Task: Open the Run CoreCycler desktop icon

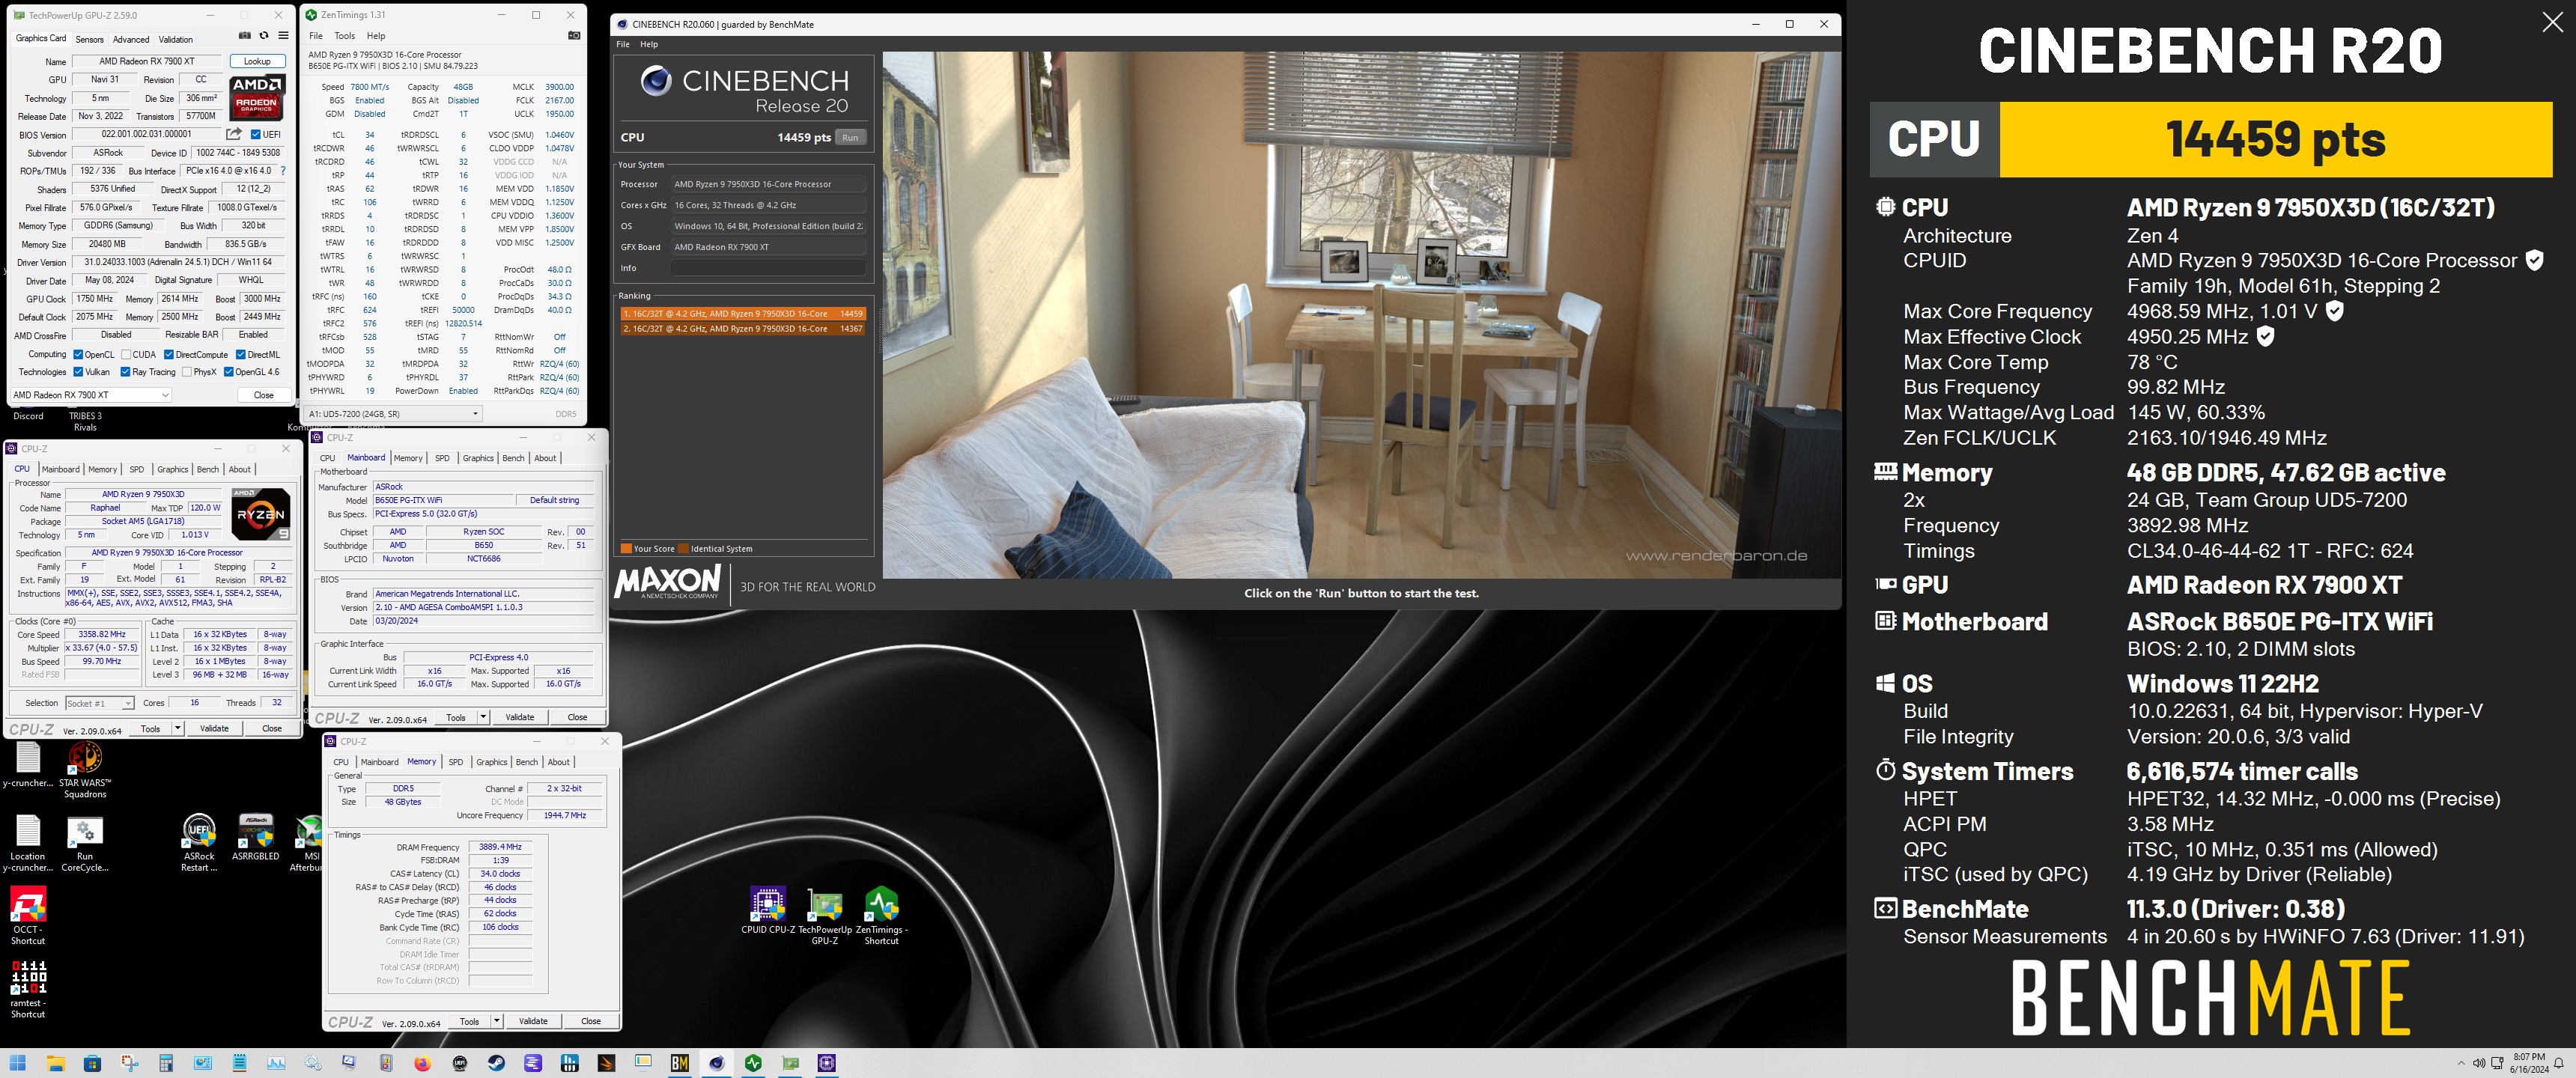Action: (85, 842)
